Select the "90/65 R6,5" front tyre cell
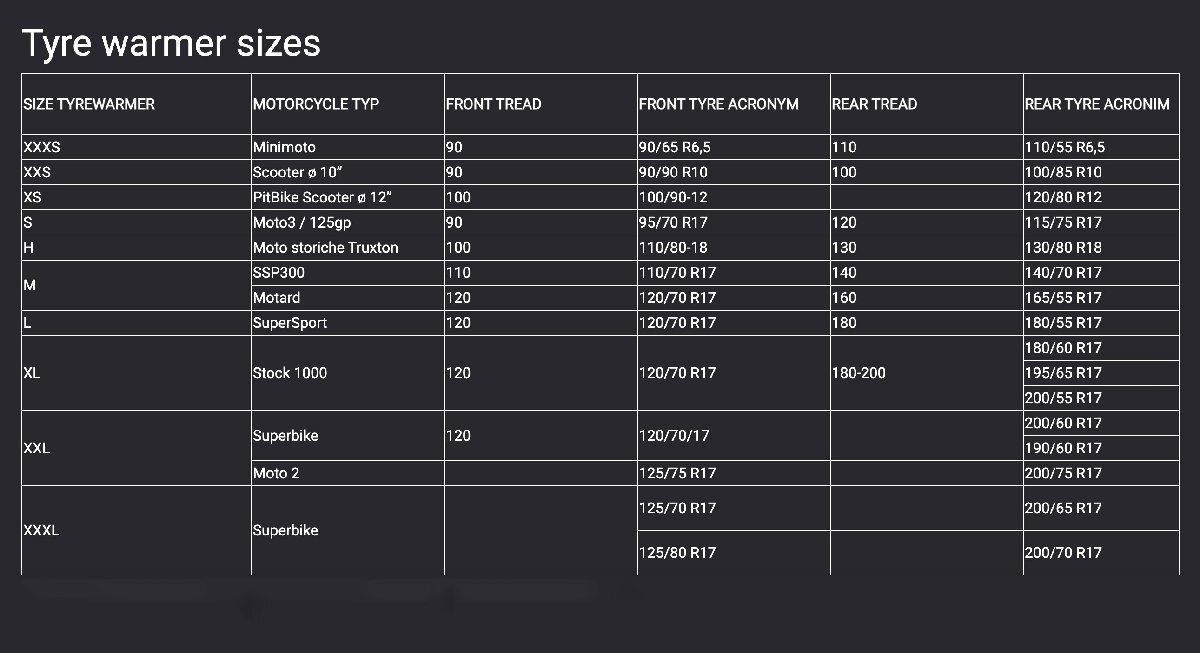This screenshot has height=653, width=1200. [675, 147]
